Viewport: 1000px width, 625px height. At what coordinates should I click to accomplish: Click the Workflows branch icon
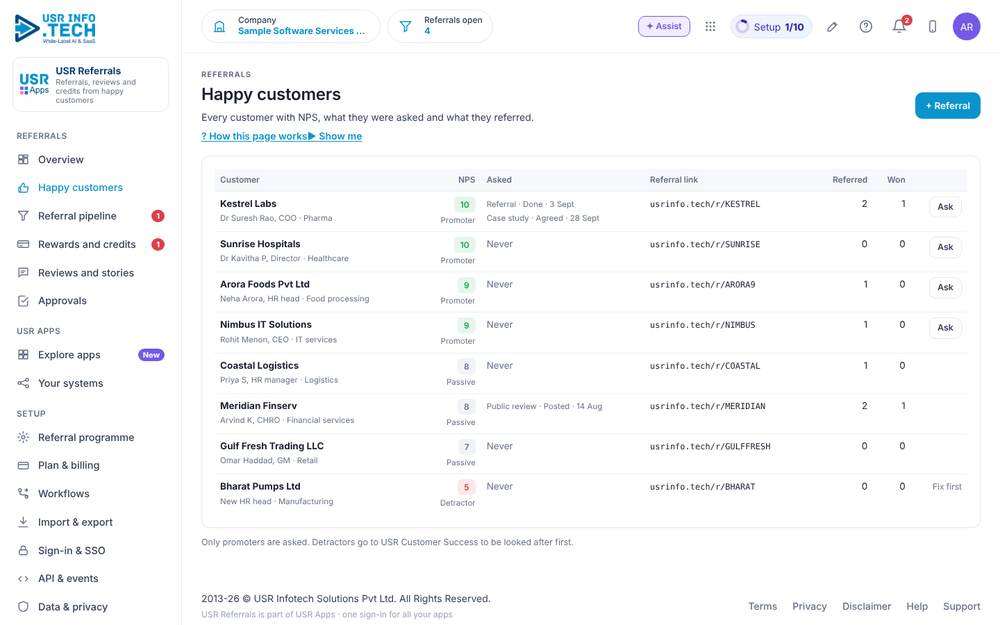pos(23,493)
